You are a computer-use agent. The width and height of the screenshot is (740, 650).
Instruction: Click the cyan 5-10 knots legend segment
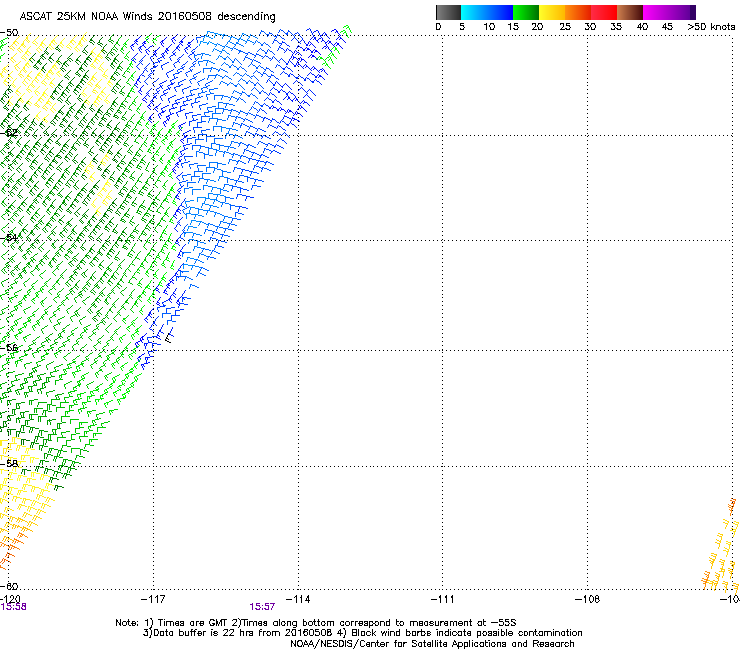(x=474, y=12)
